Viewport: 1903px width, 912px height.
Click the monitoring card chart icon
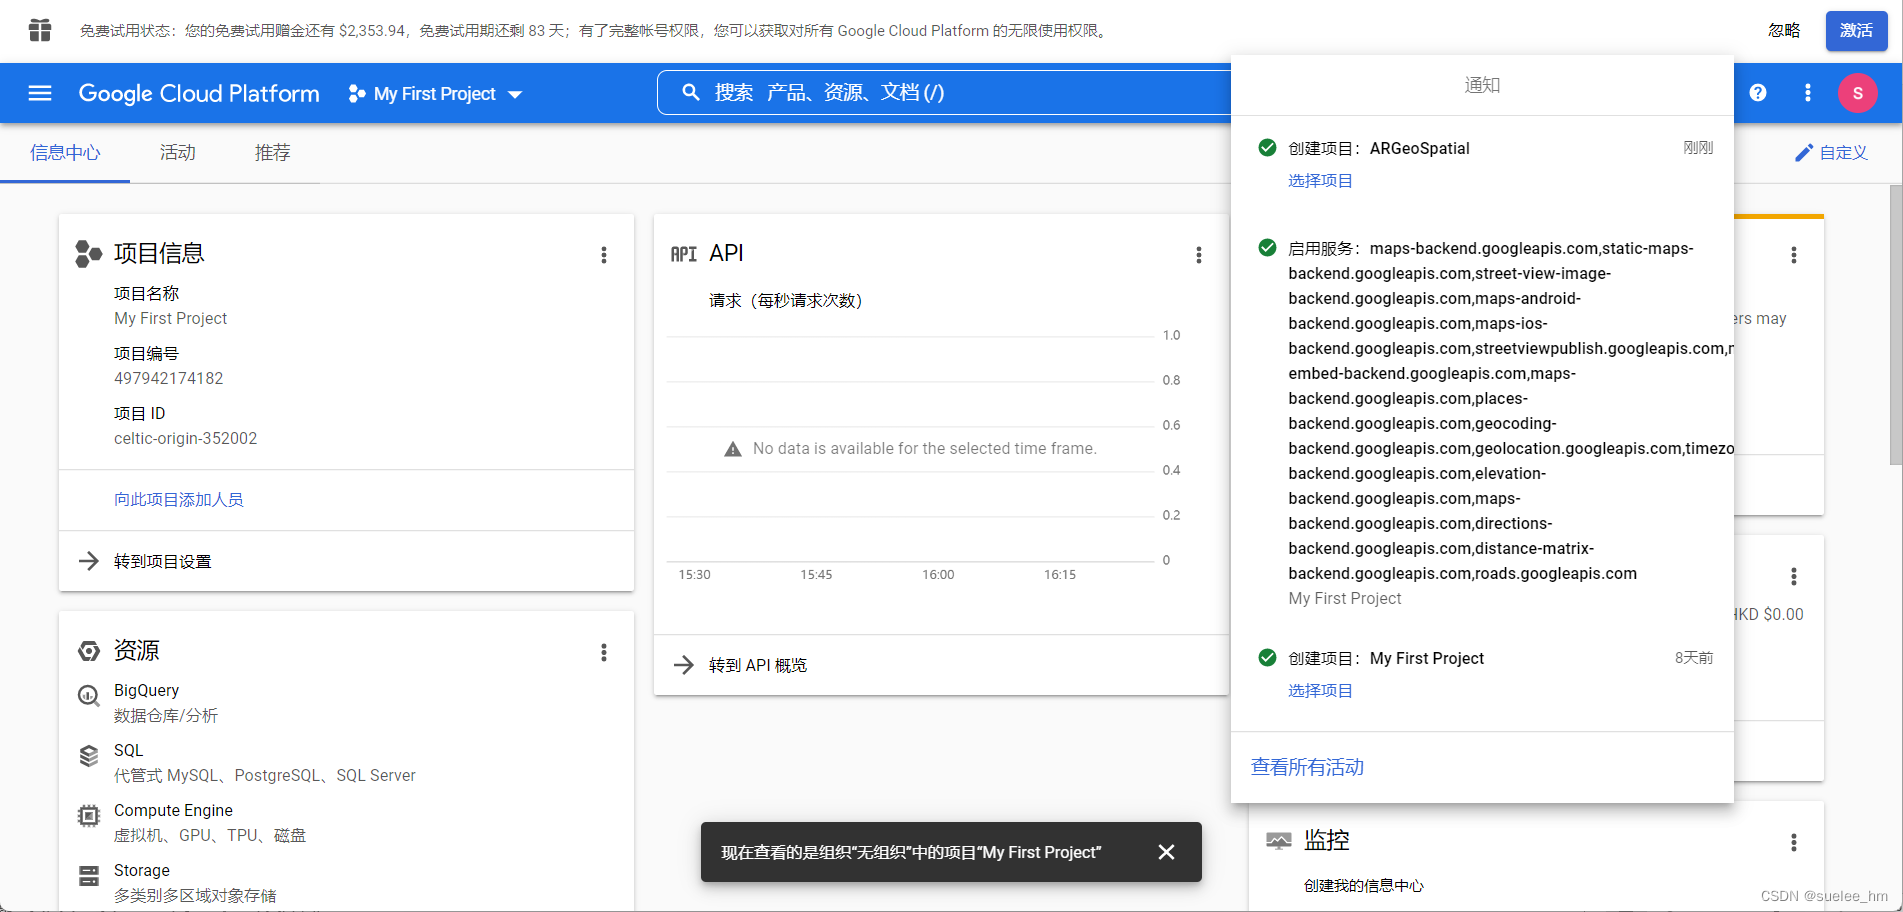[x=1279, y=841]
